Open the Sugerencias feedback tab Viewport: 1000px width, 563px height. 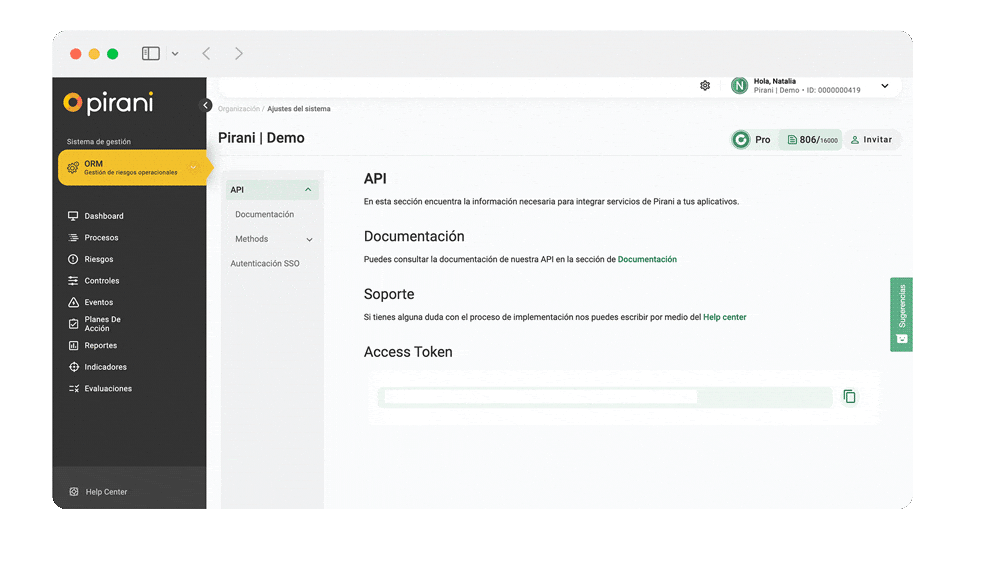click(901, 314)
